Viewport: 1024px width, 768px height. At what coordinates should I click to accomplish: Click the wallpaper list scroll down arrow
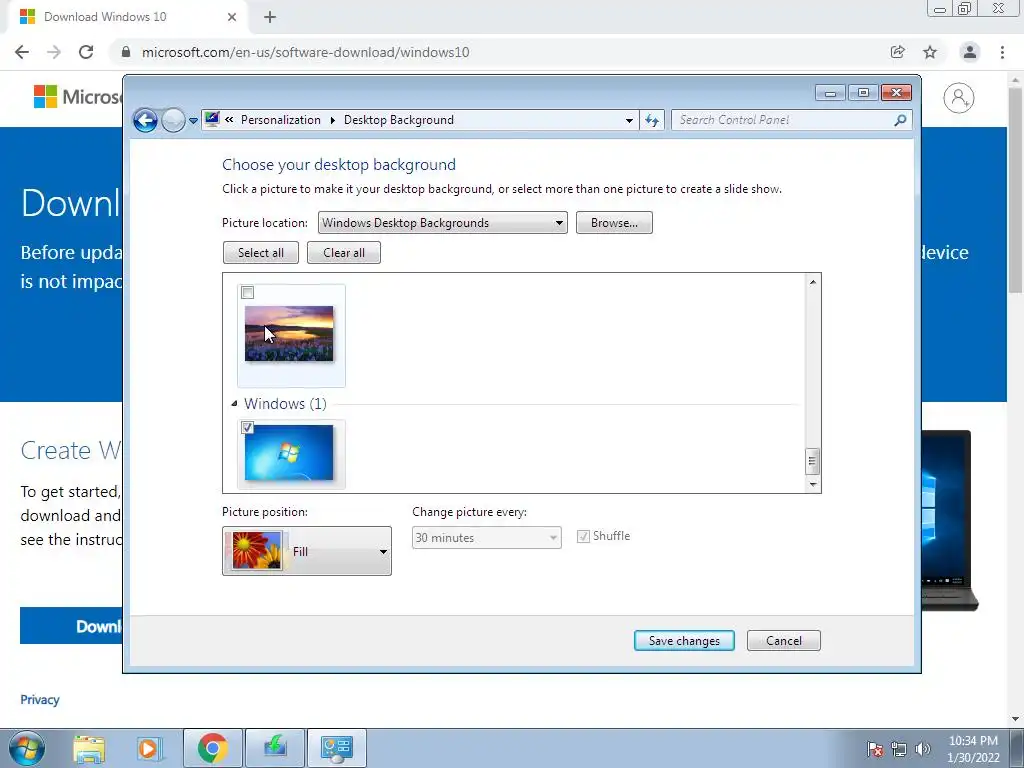[x=812, y=484]
